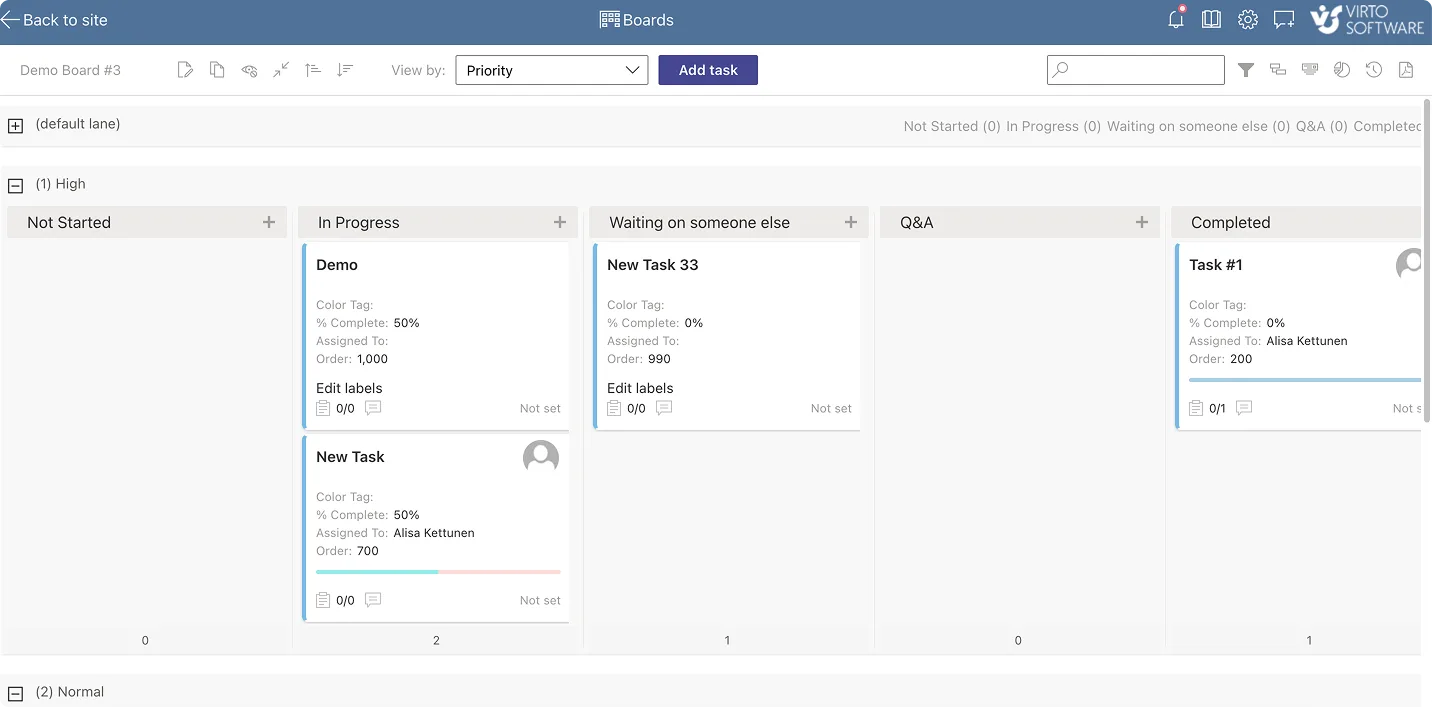Click assignee avatar on New Task card
Viewport: 1432px width, 707px height.
click(541, 457)
